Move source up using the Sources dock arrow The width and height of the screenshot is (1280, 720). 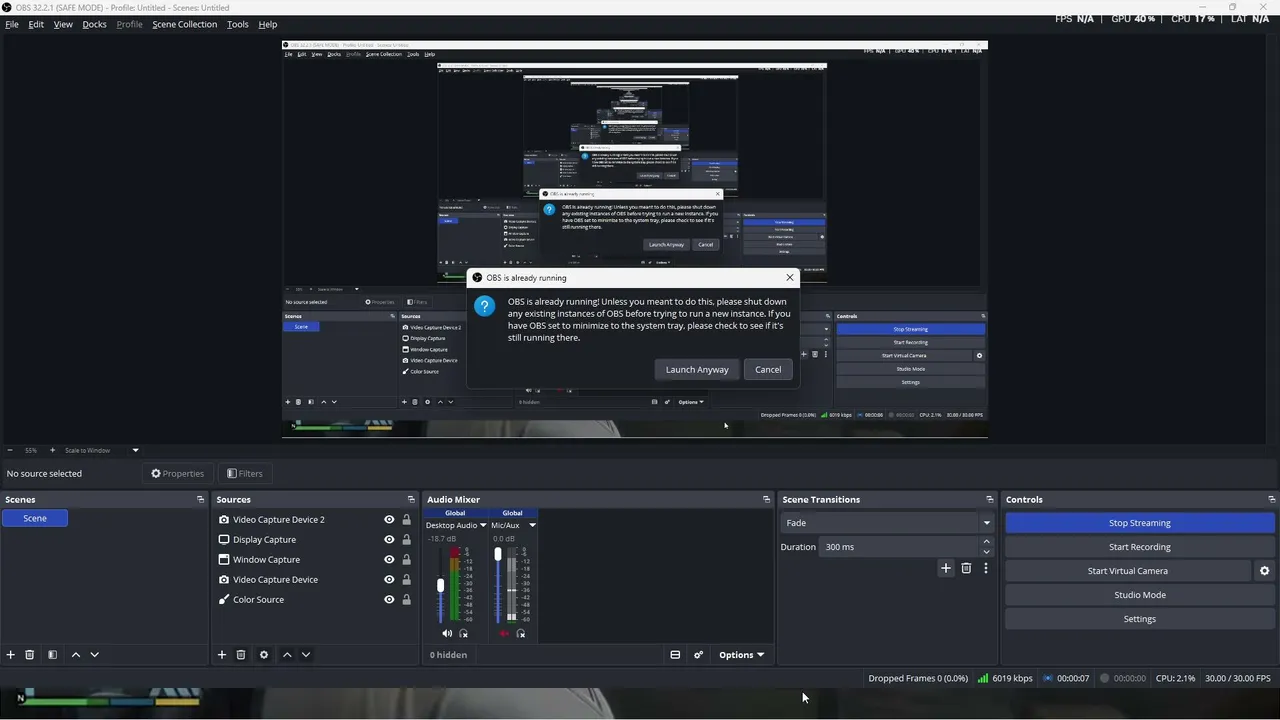pos(287,655)
